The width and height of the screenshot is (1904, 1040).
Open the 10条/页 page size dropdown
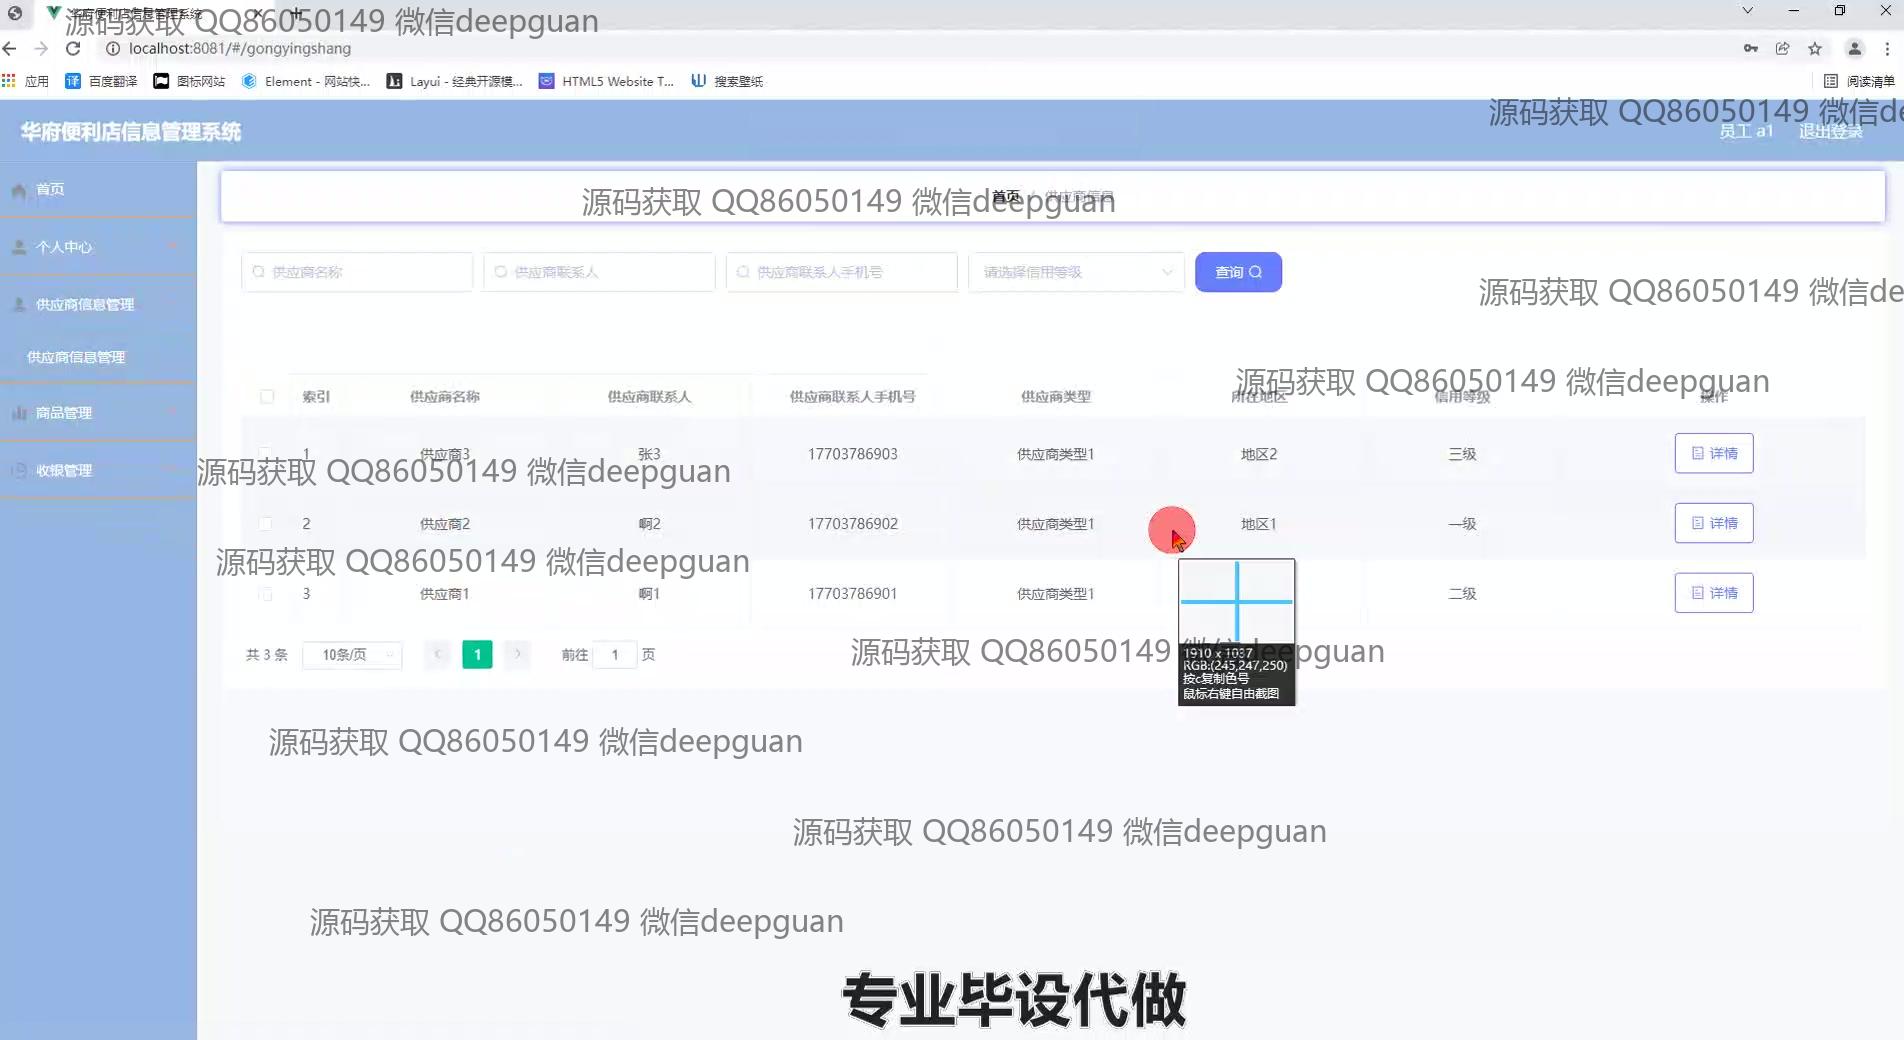pyautogui.click(x=352, y=655)
